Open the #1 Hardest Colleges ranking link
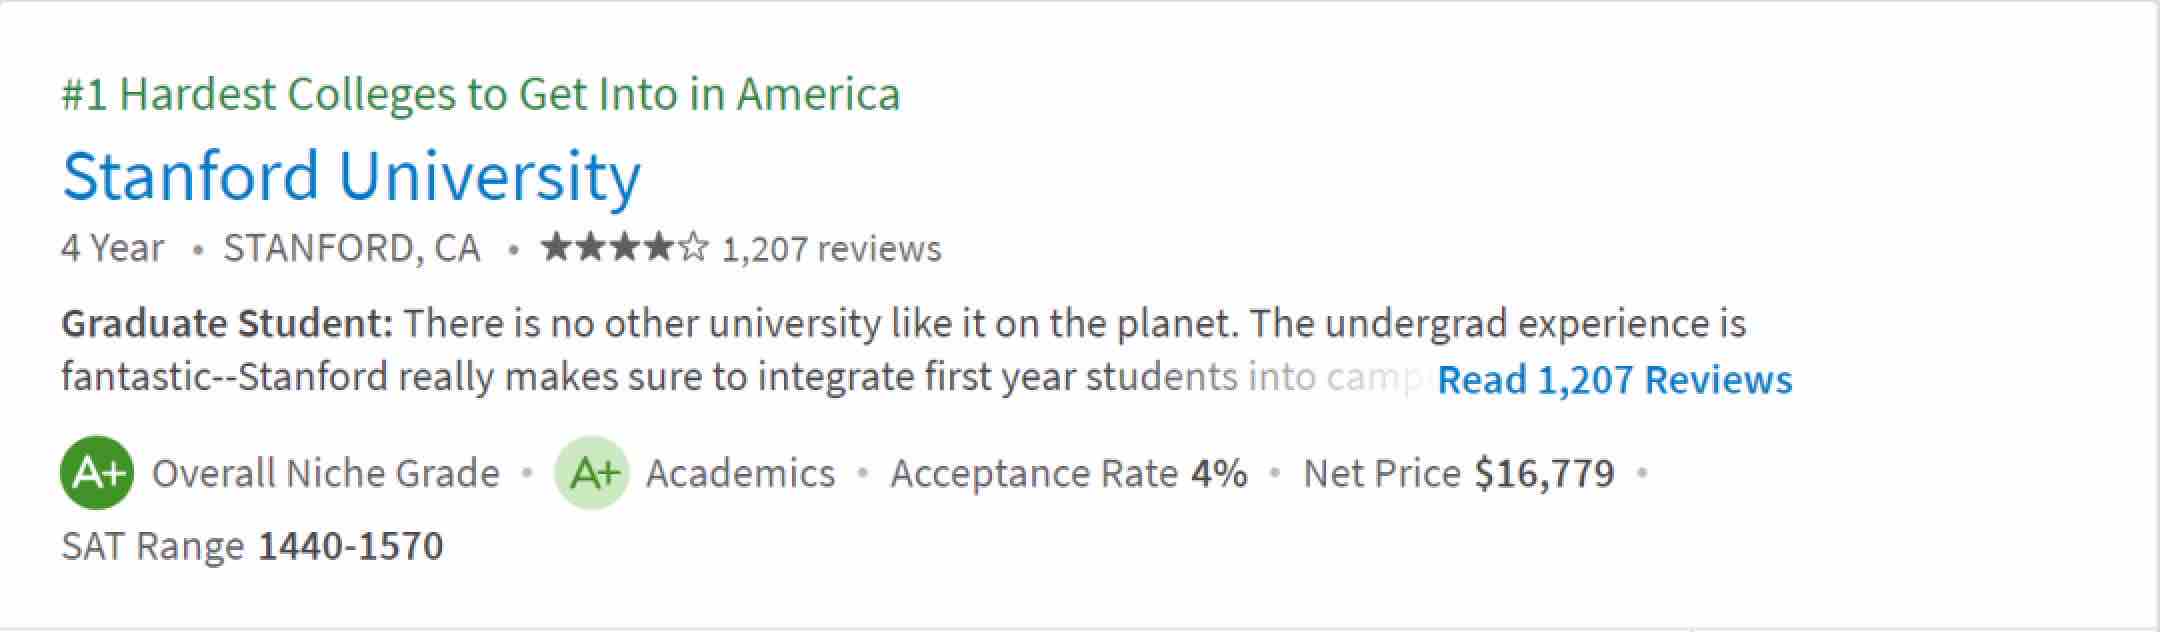 pos(480,94)
